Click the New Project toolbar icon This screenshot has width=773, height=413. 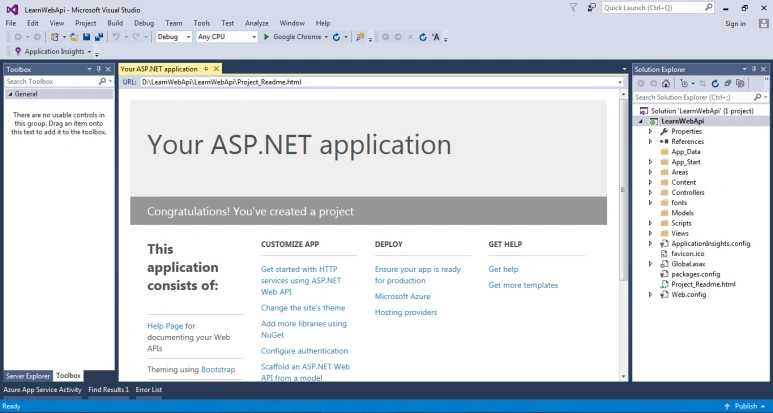pos(55,37)
